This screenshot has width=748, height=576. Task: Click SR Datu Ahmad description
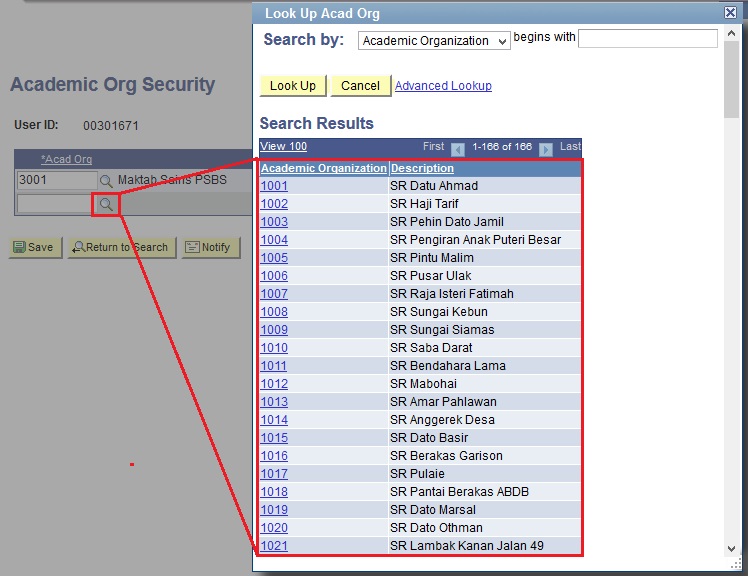click(x=434, y=186)
